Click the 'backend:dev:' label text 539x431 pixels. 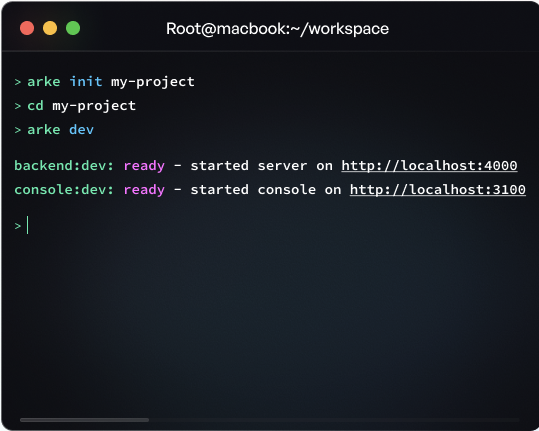coord(64,166)
